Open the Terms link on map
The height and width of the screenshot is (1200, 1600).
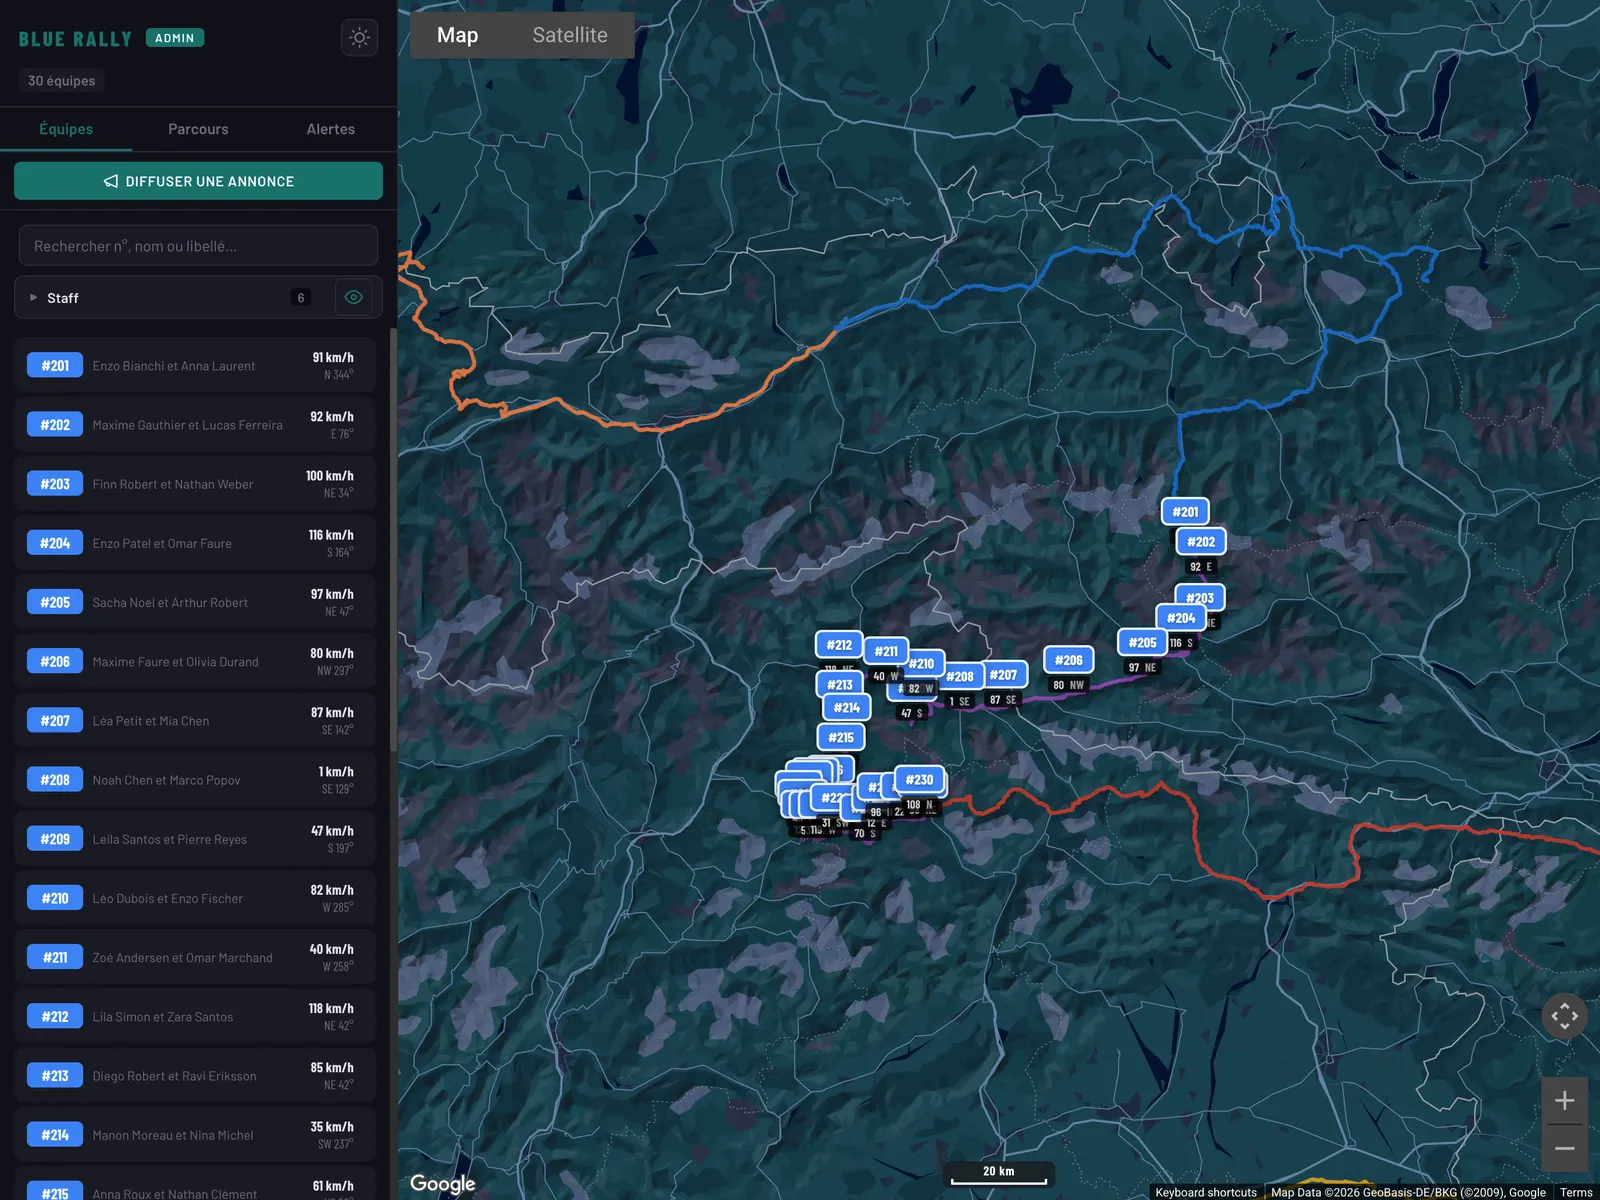[1576, 1192]
